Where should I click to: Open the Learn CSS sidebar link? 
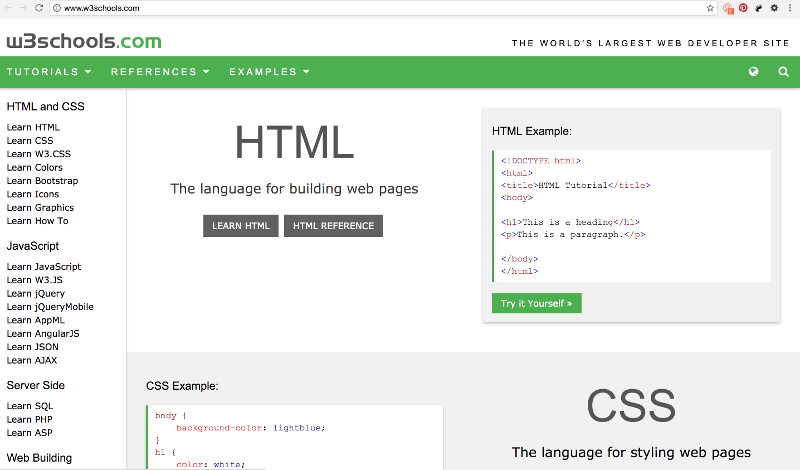(30, 141)
